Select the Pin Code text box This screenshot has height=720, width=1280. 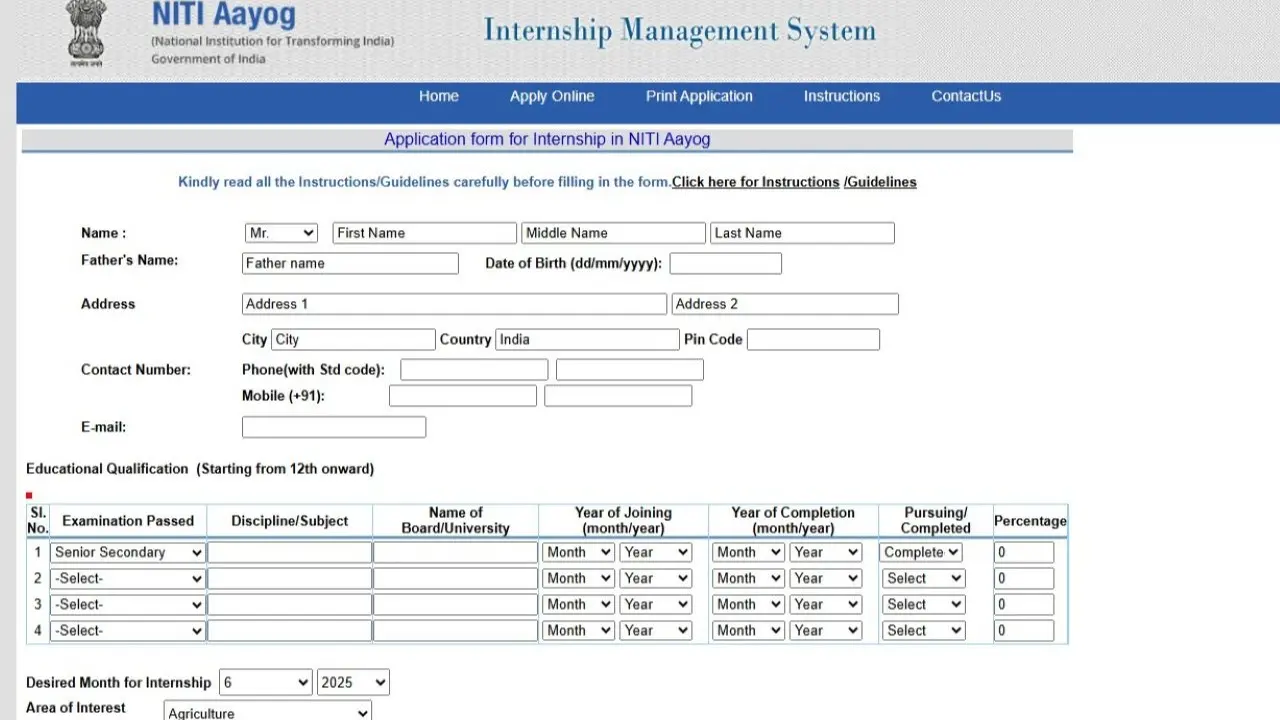click(813, 339)
